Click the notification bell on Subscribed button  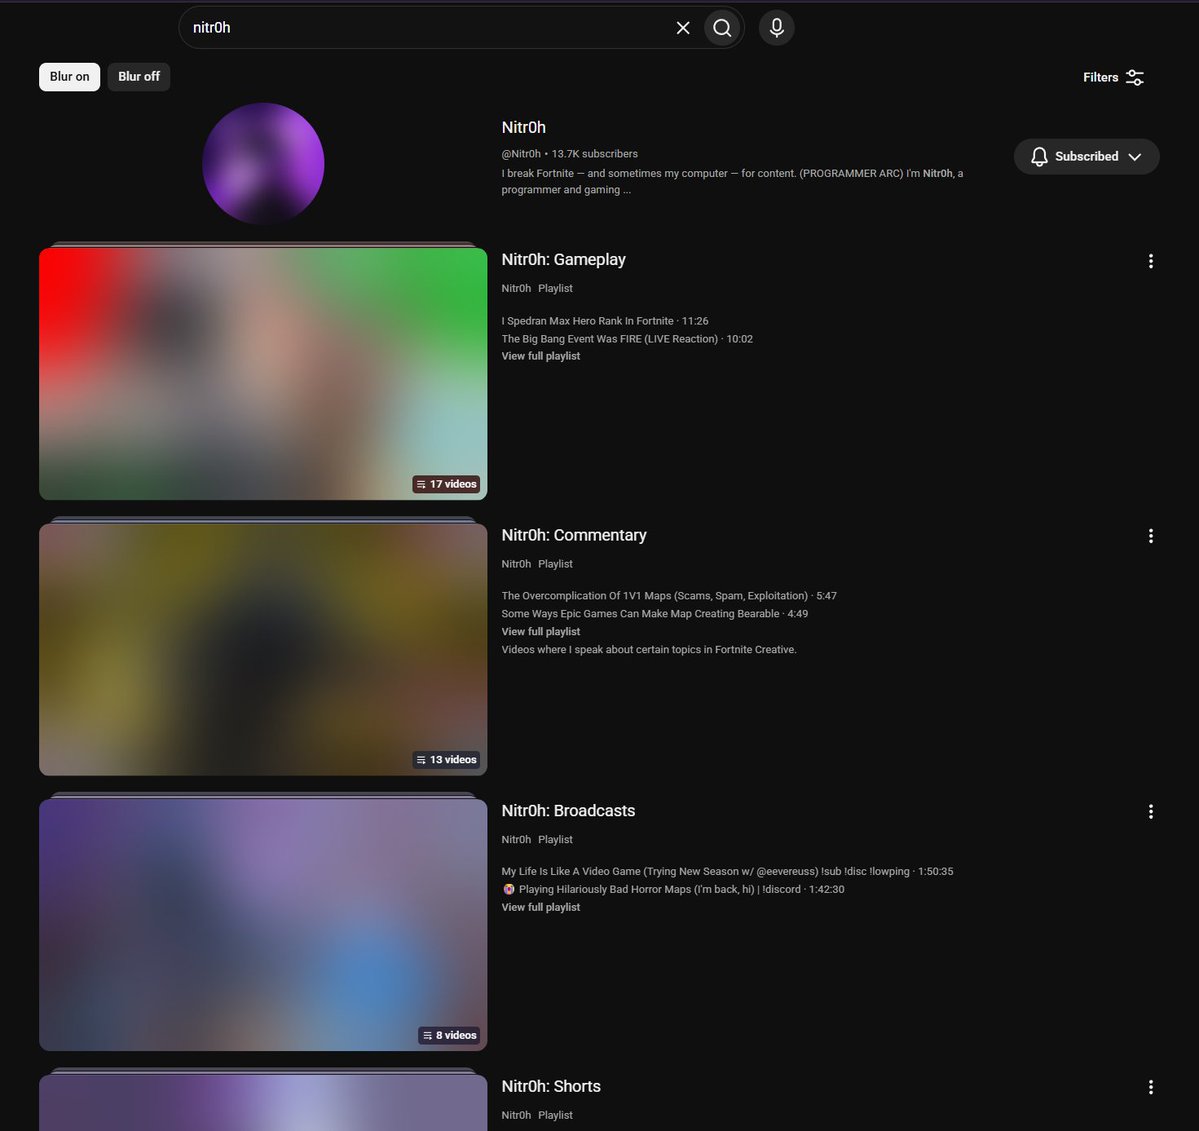[1039, 156]
